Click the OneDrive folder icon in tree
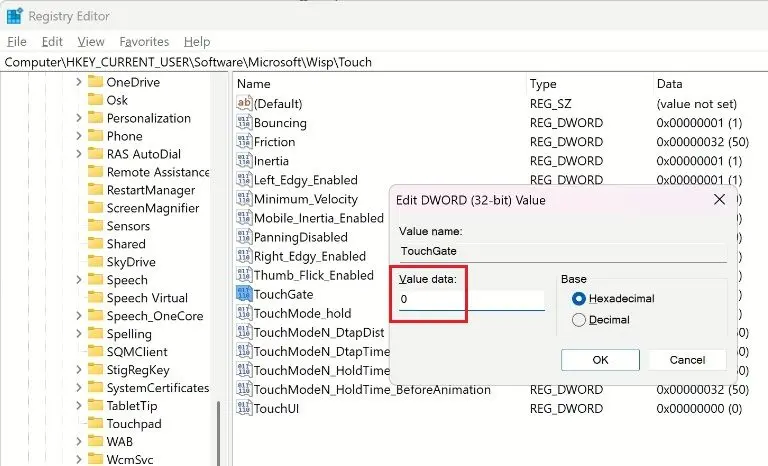768x466 pixels. (x=95, y=82)
